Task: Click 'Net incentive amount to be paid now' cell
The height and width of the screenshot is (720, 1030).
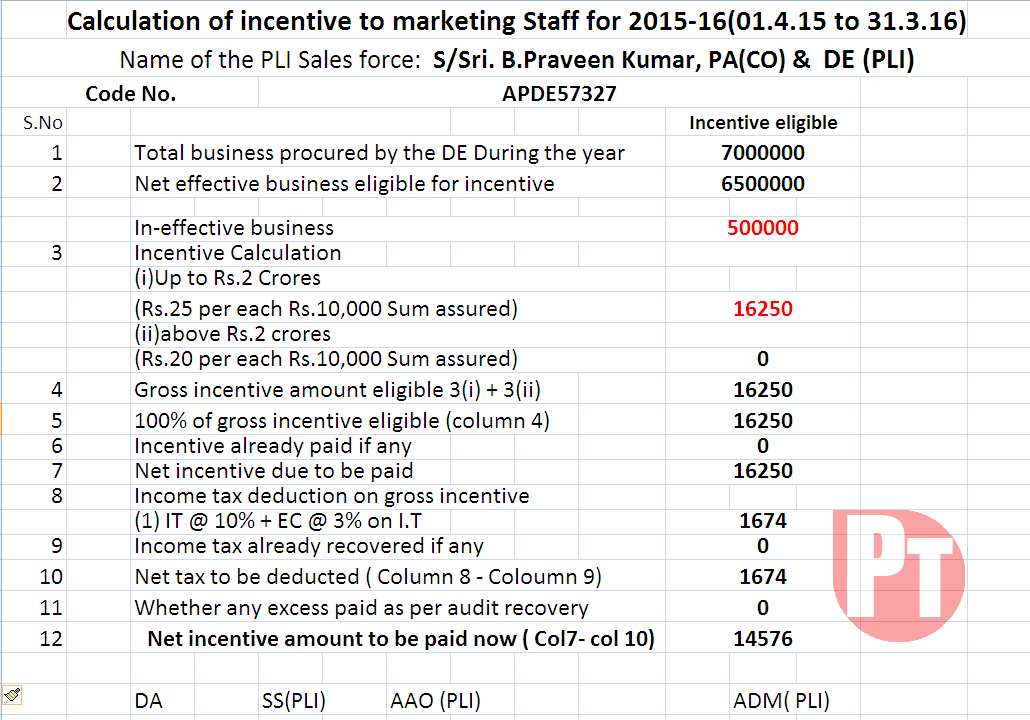Action: pyautogui.click(x=401, y=639)
